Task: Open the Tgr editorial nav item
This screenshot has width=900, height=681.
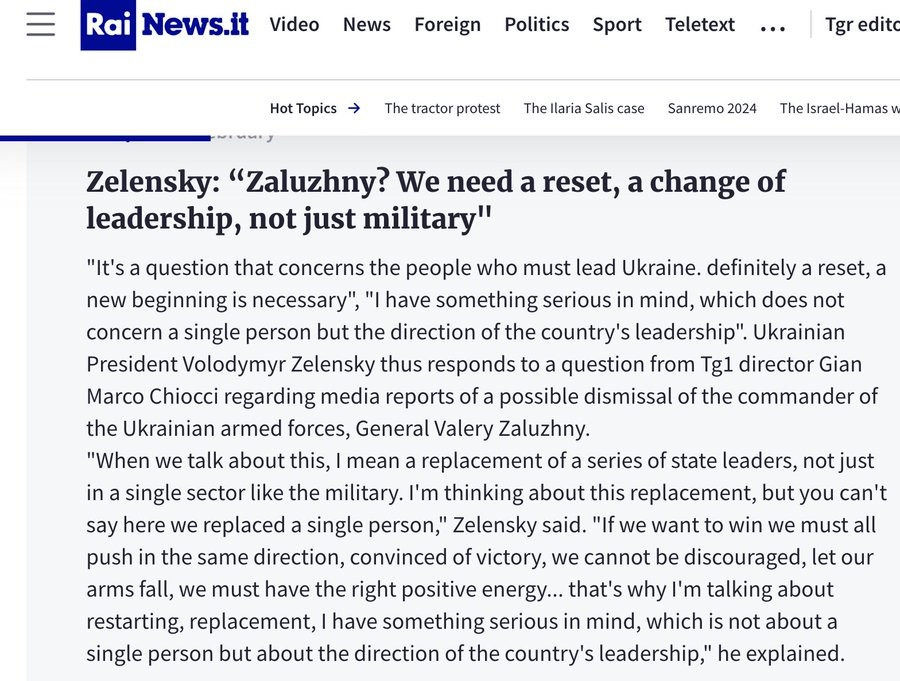Action: click(x=861, y=25)
